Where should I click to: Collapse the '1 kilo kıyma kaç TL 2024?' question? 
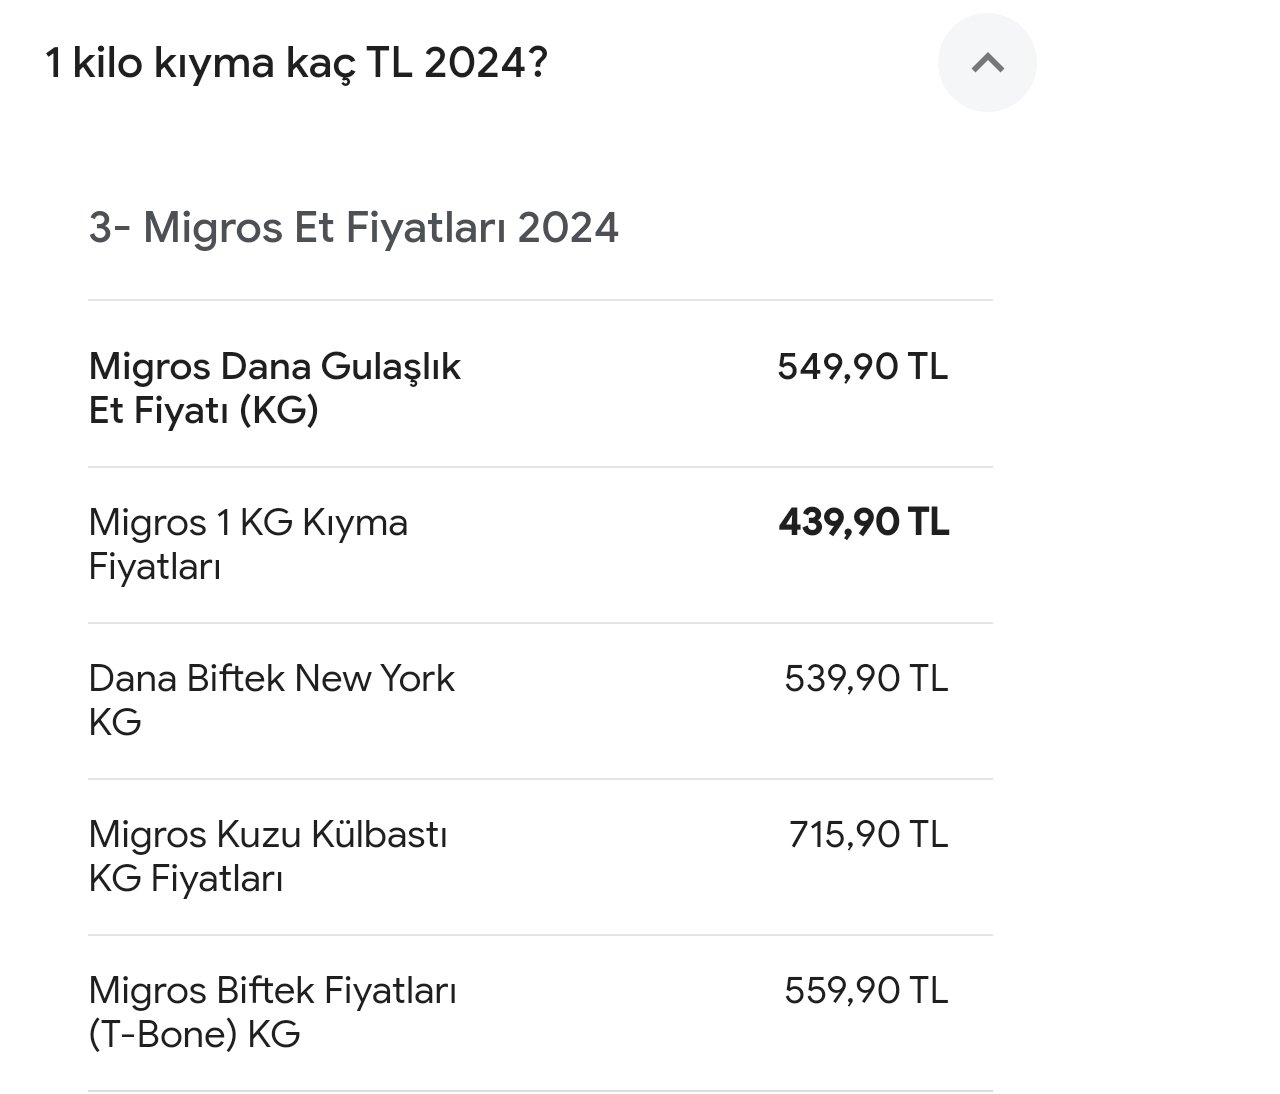tap(297, 64)
